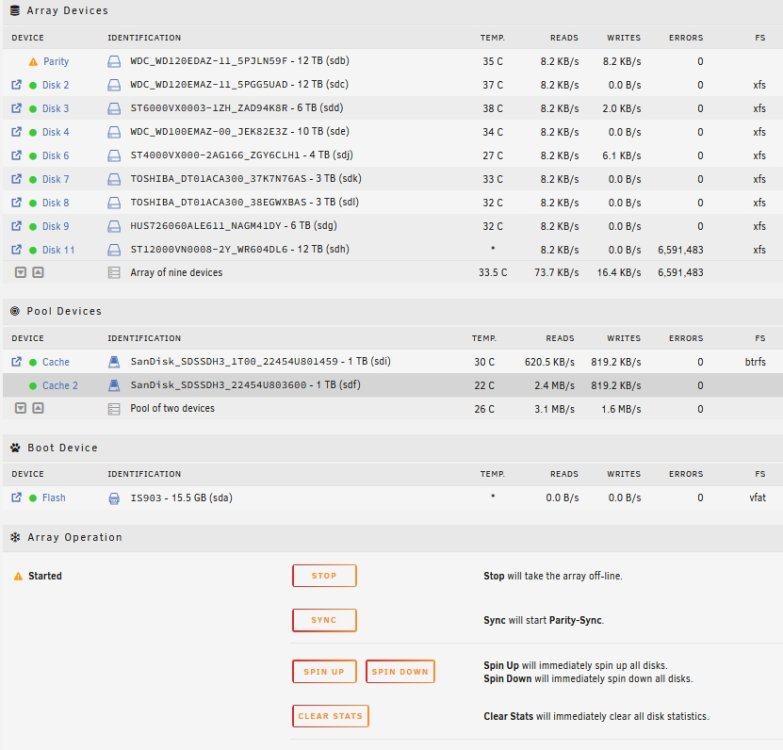Click the Boot Device paw icon
This screenshot has width=783, height=750.
tap(15, 447)
